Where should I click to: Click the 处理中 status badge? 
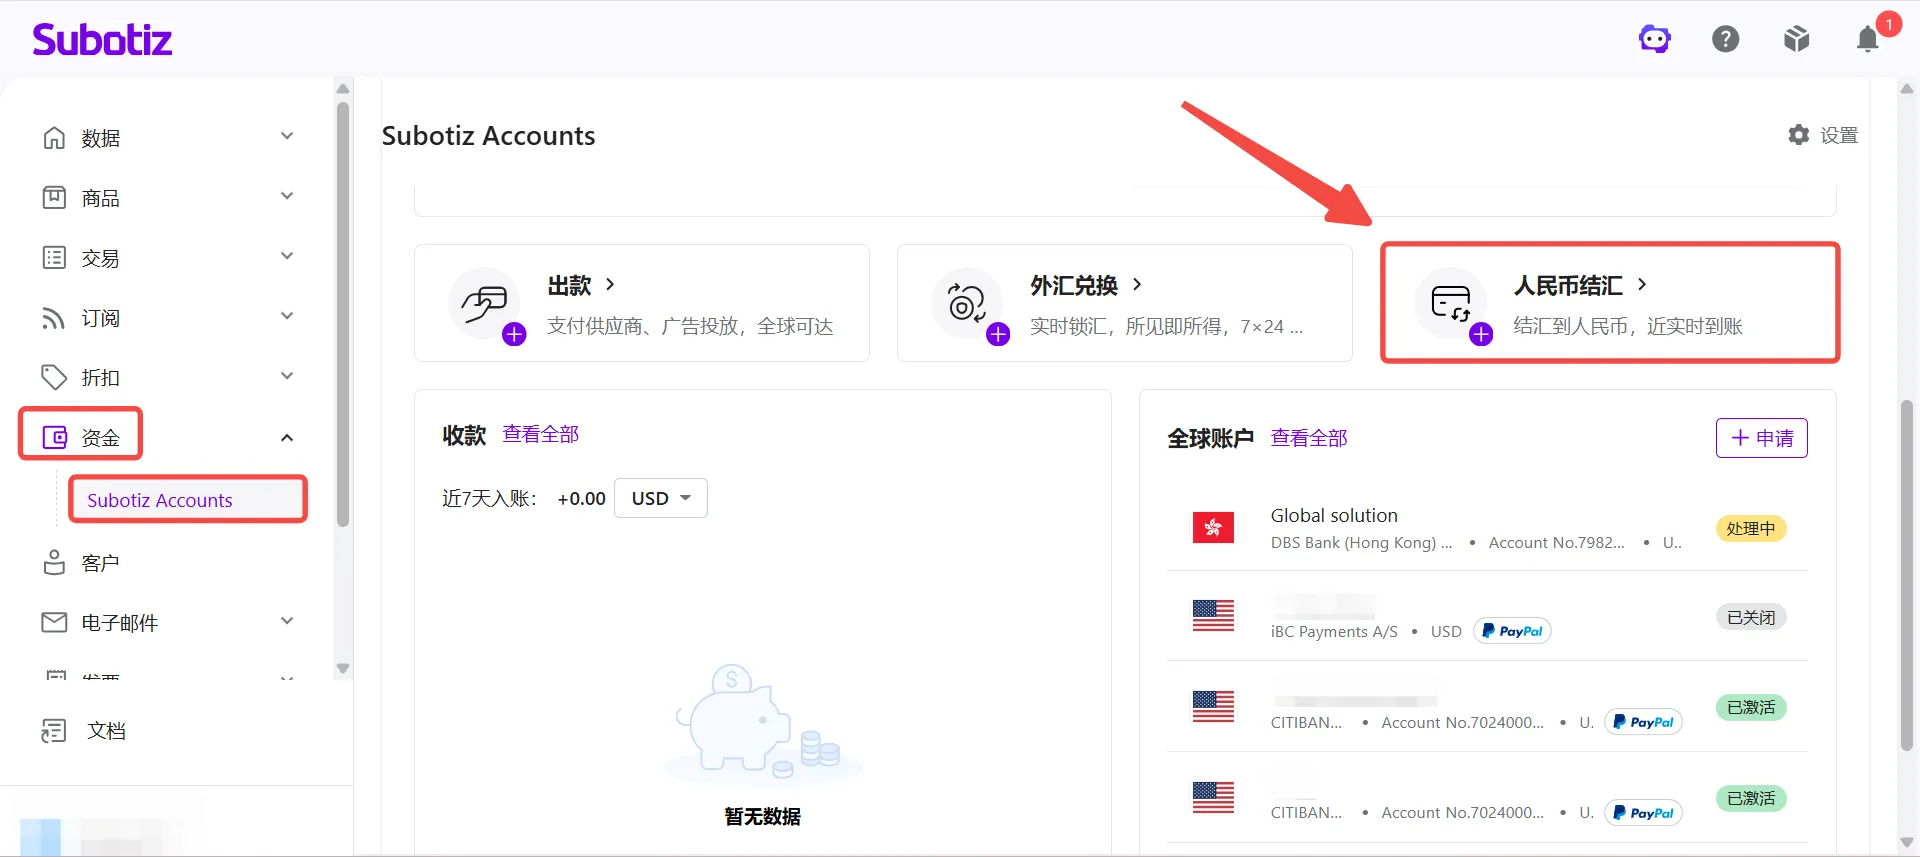coord(1751,528)
